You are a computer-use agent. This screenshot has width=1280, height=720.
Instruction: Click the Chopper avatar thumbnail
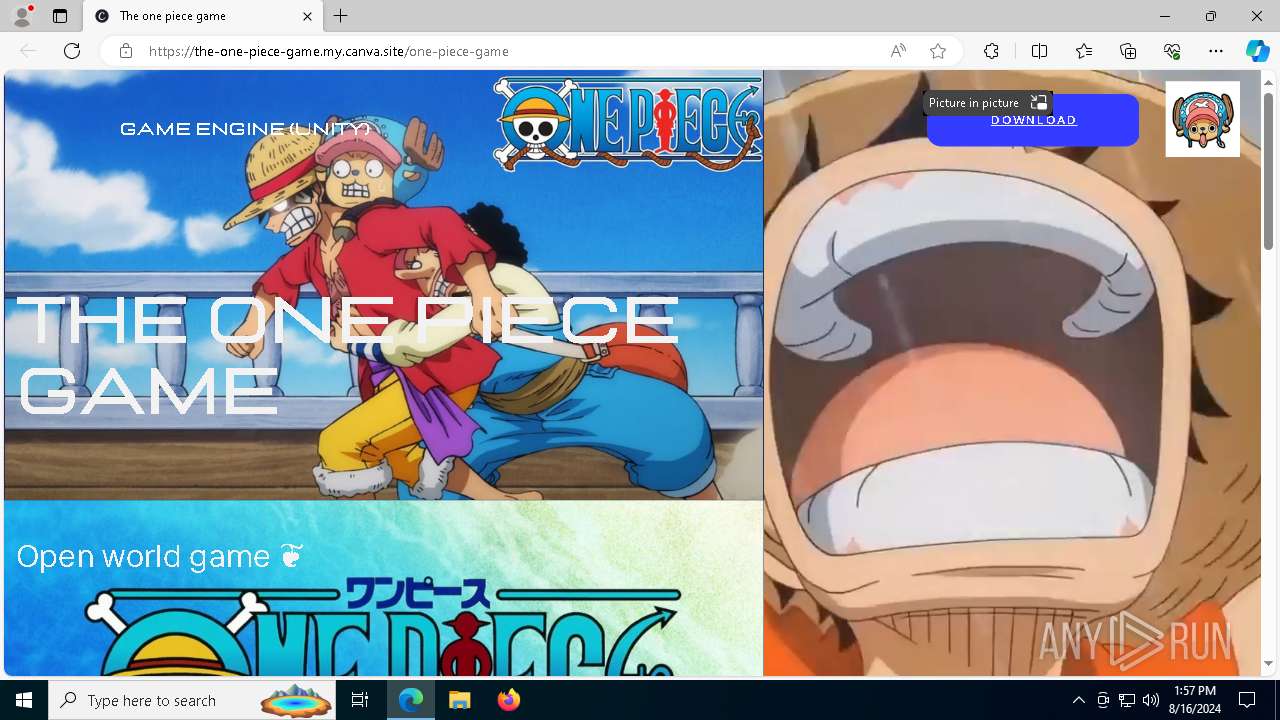pos(1203,119)
